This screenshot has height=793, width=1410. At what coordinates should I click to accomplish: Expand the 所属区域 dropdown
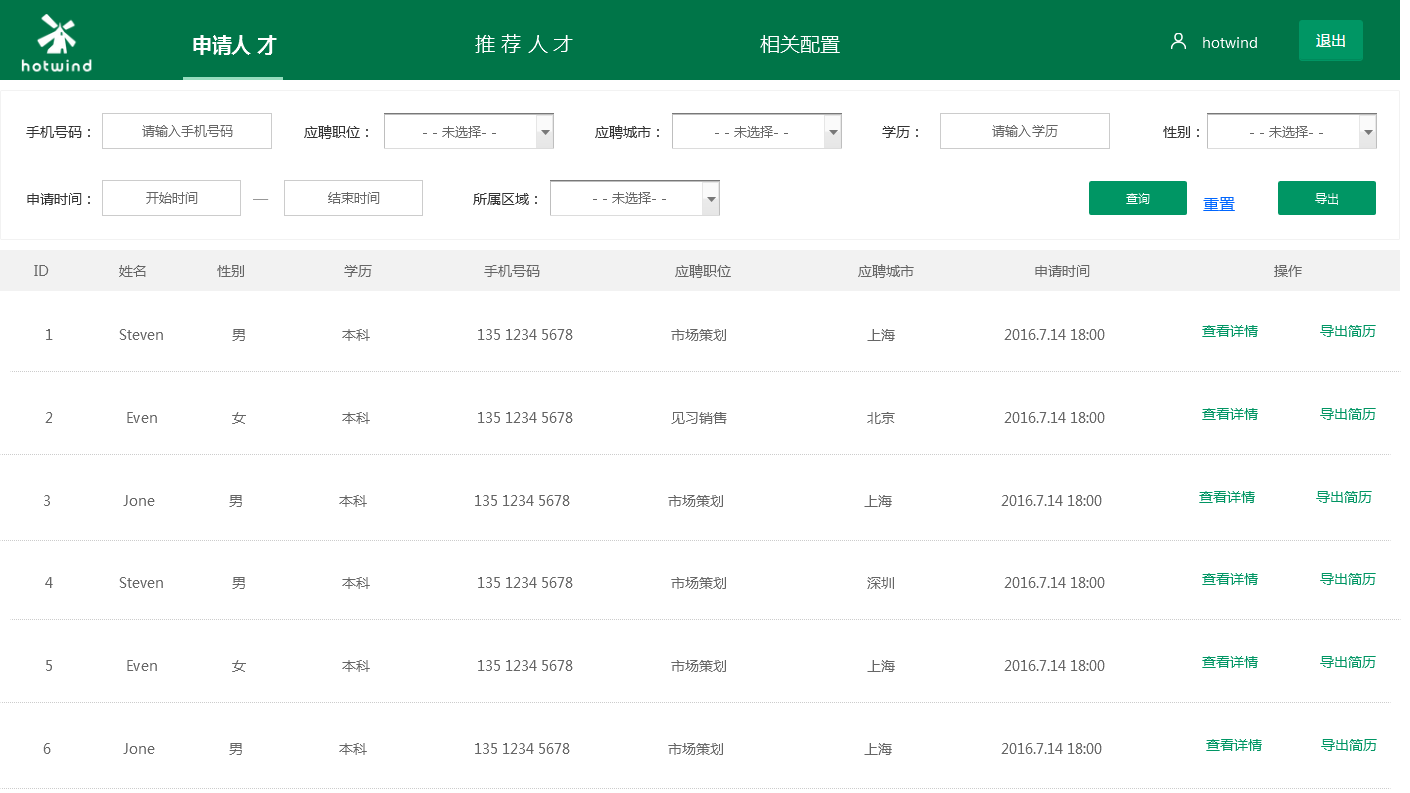[x=635, y=198]
